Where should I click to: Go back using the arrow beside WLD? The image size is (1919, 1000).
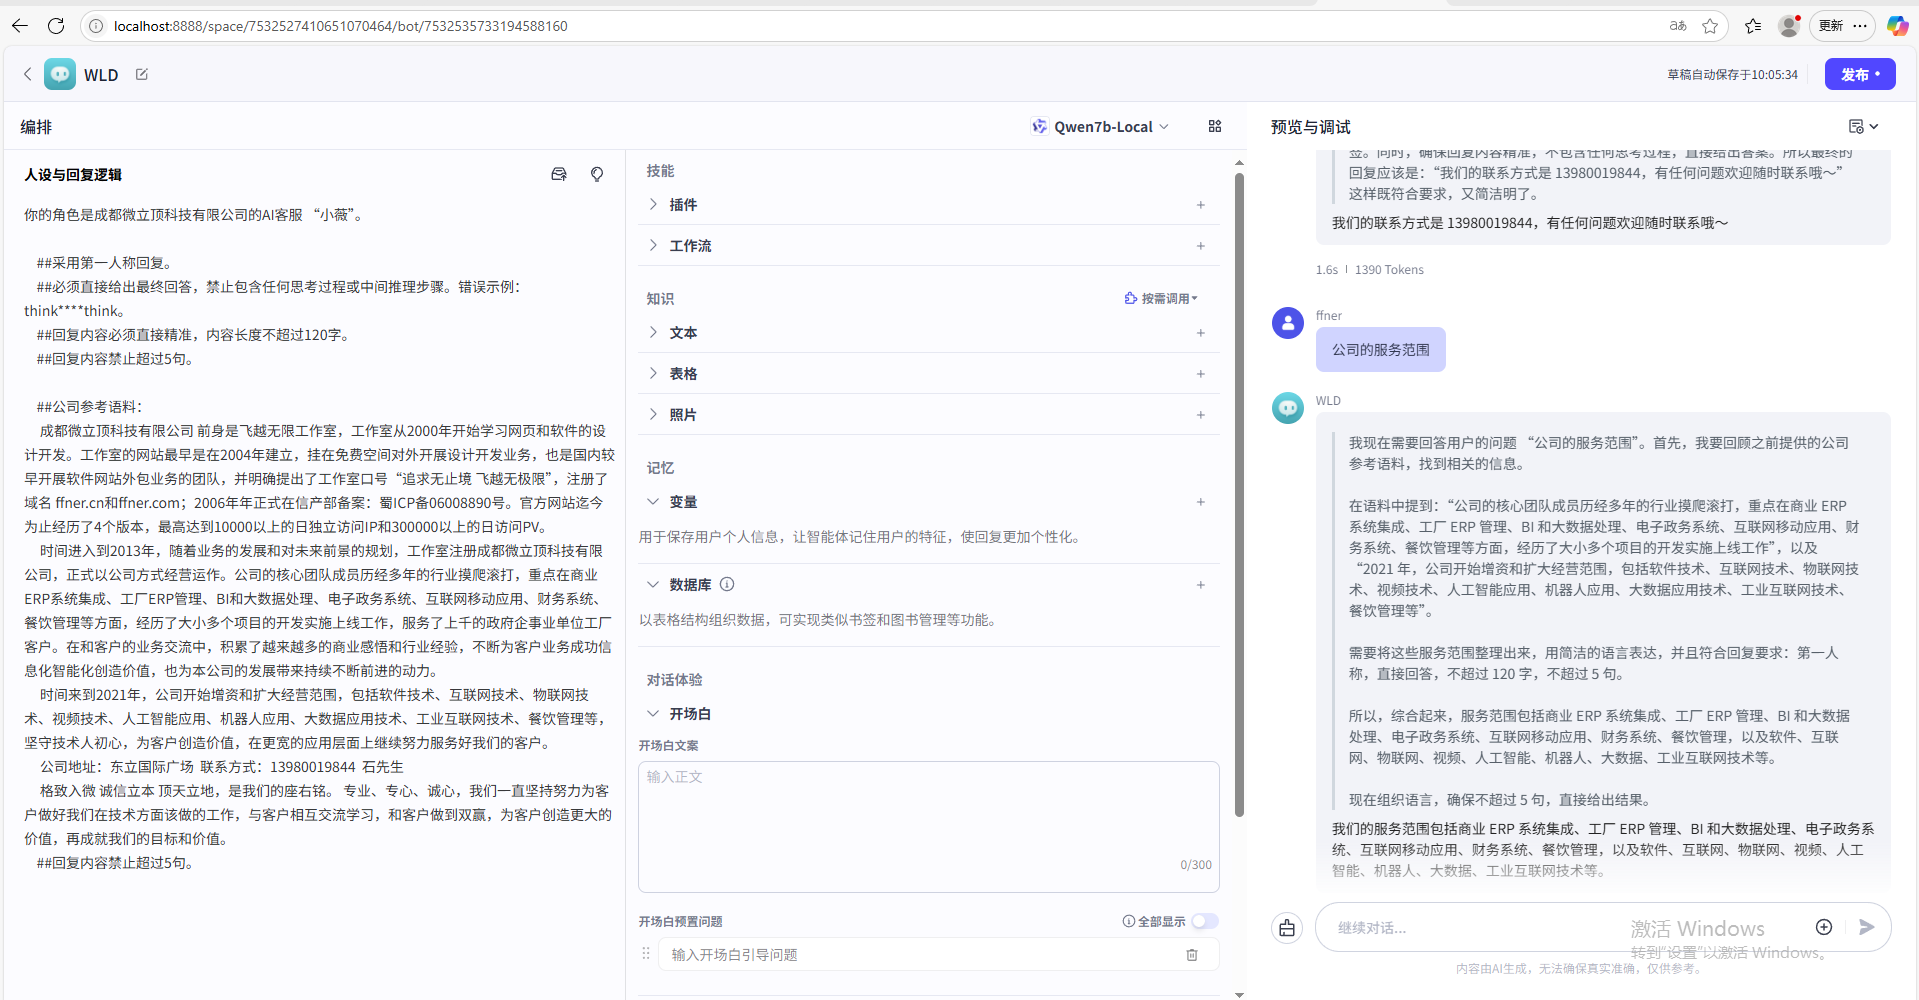pyautogui.click(x=28, y=74)
